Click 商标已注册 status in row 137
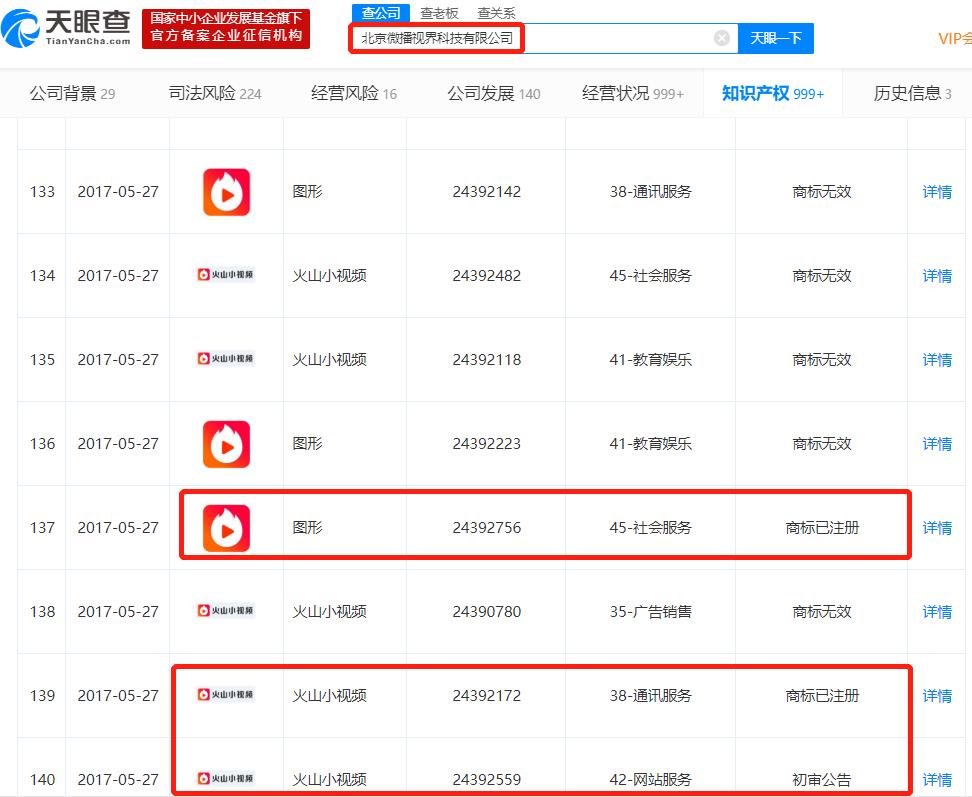This screenshot has height=797, width=972. 822,528
